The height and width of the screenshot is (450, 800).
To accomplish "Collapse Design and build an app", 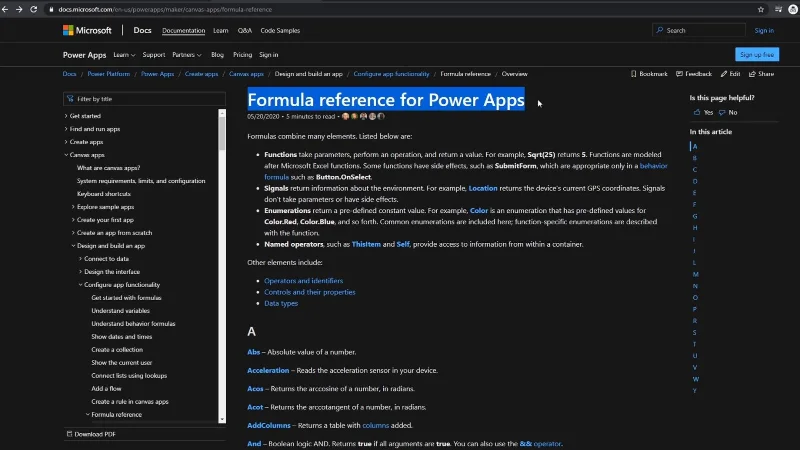I will 73,246.
